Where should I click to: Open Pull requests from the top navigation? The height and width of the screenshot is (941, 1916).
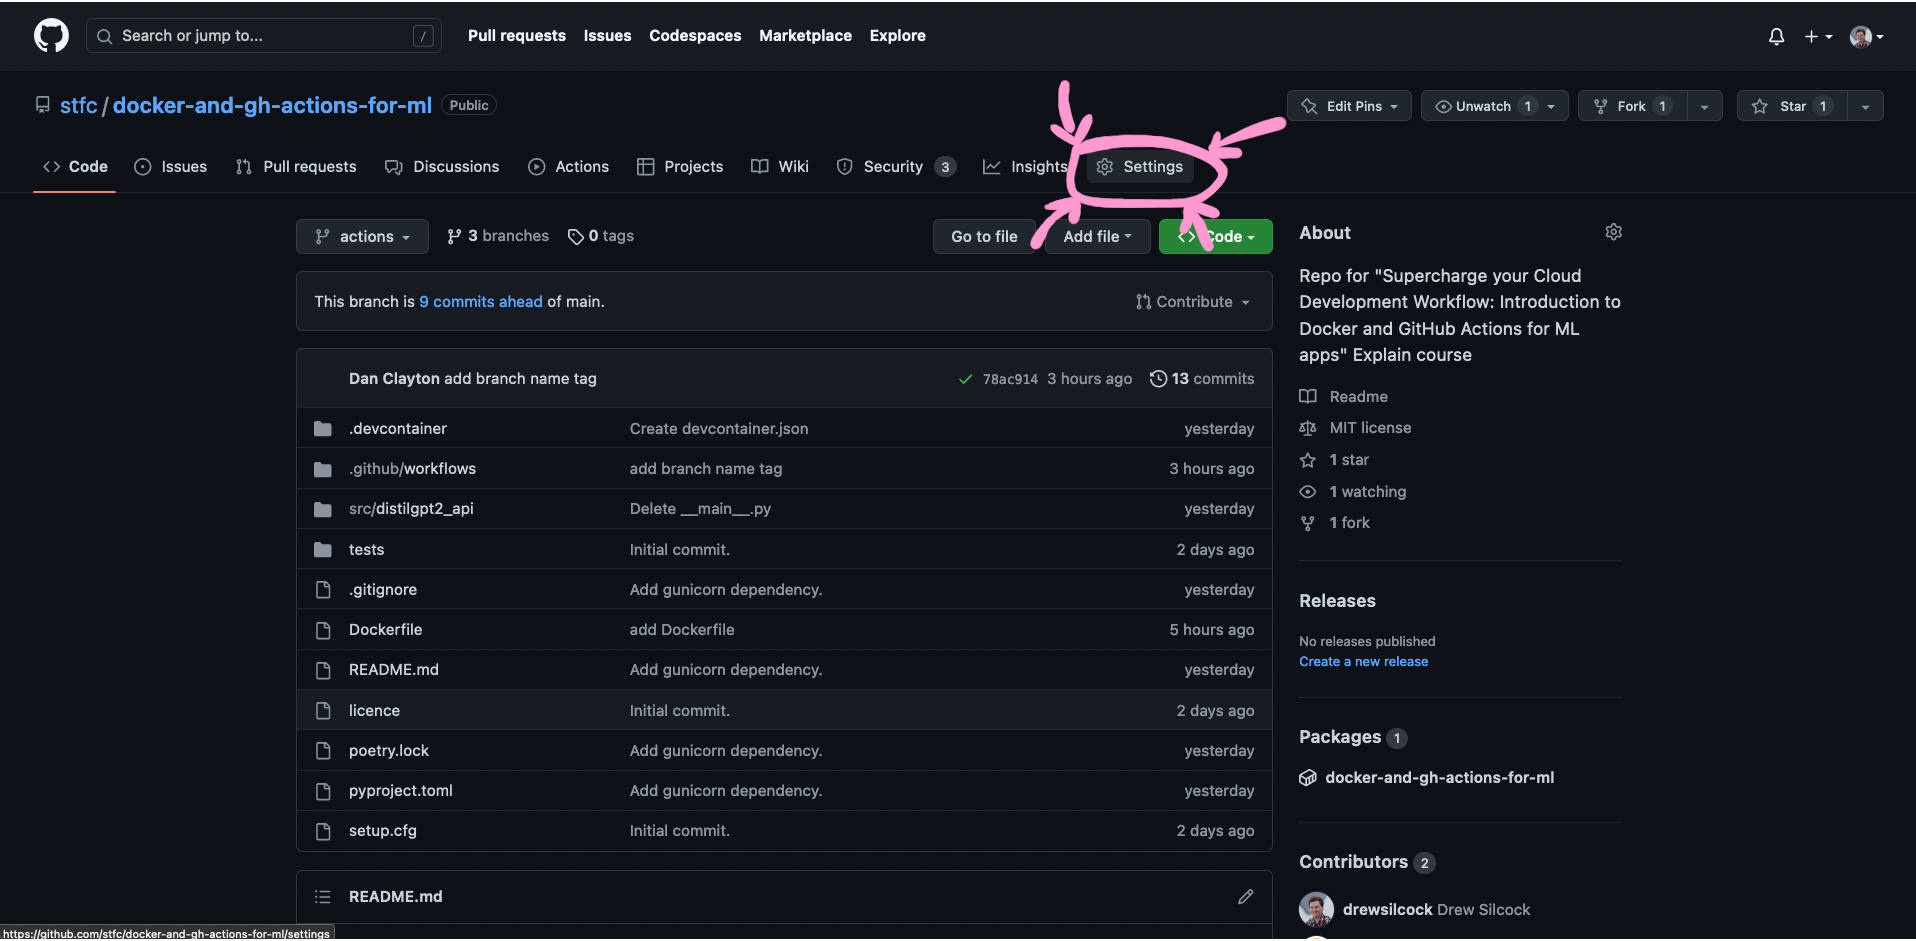[517, 35]
